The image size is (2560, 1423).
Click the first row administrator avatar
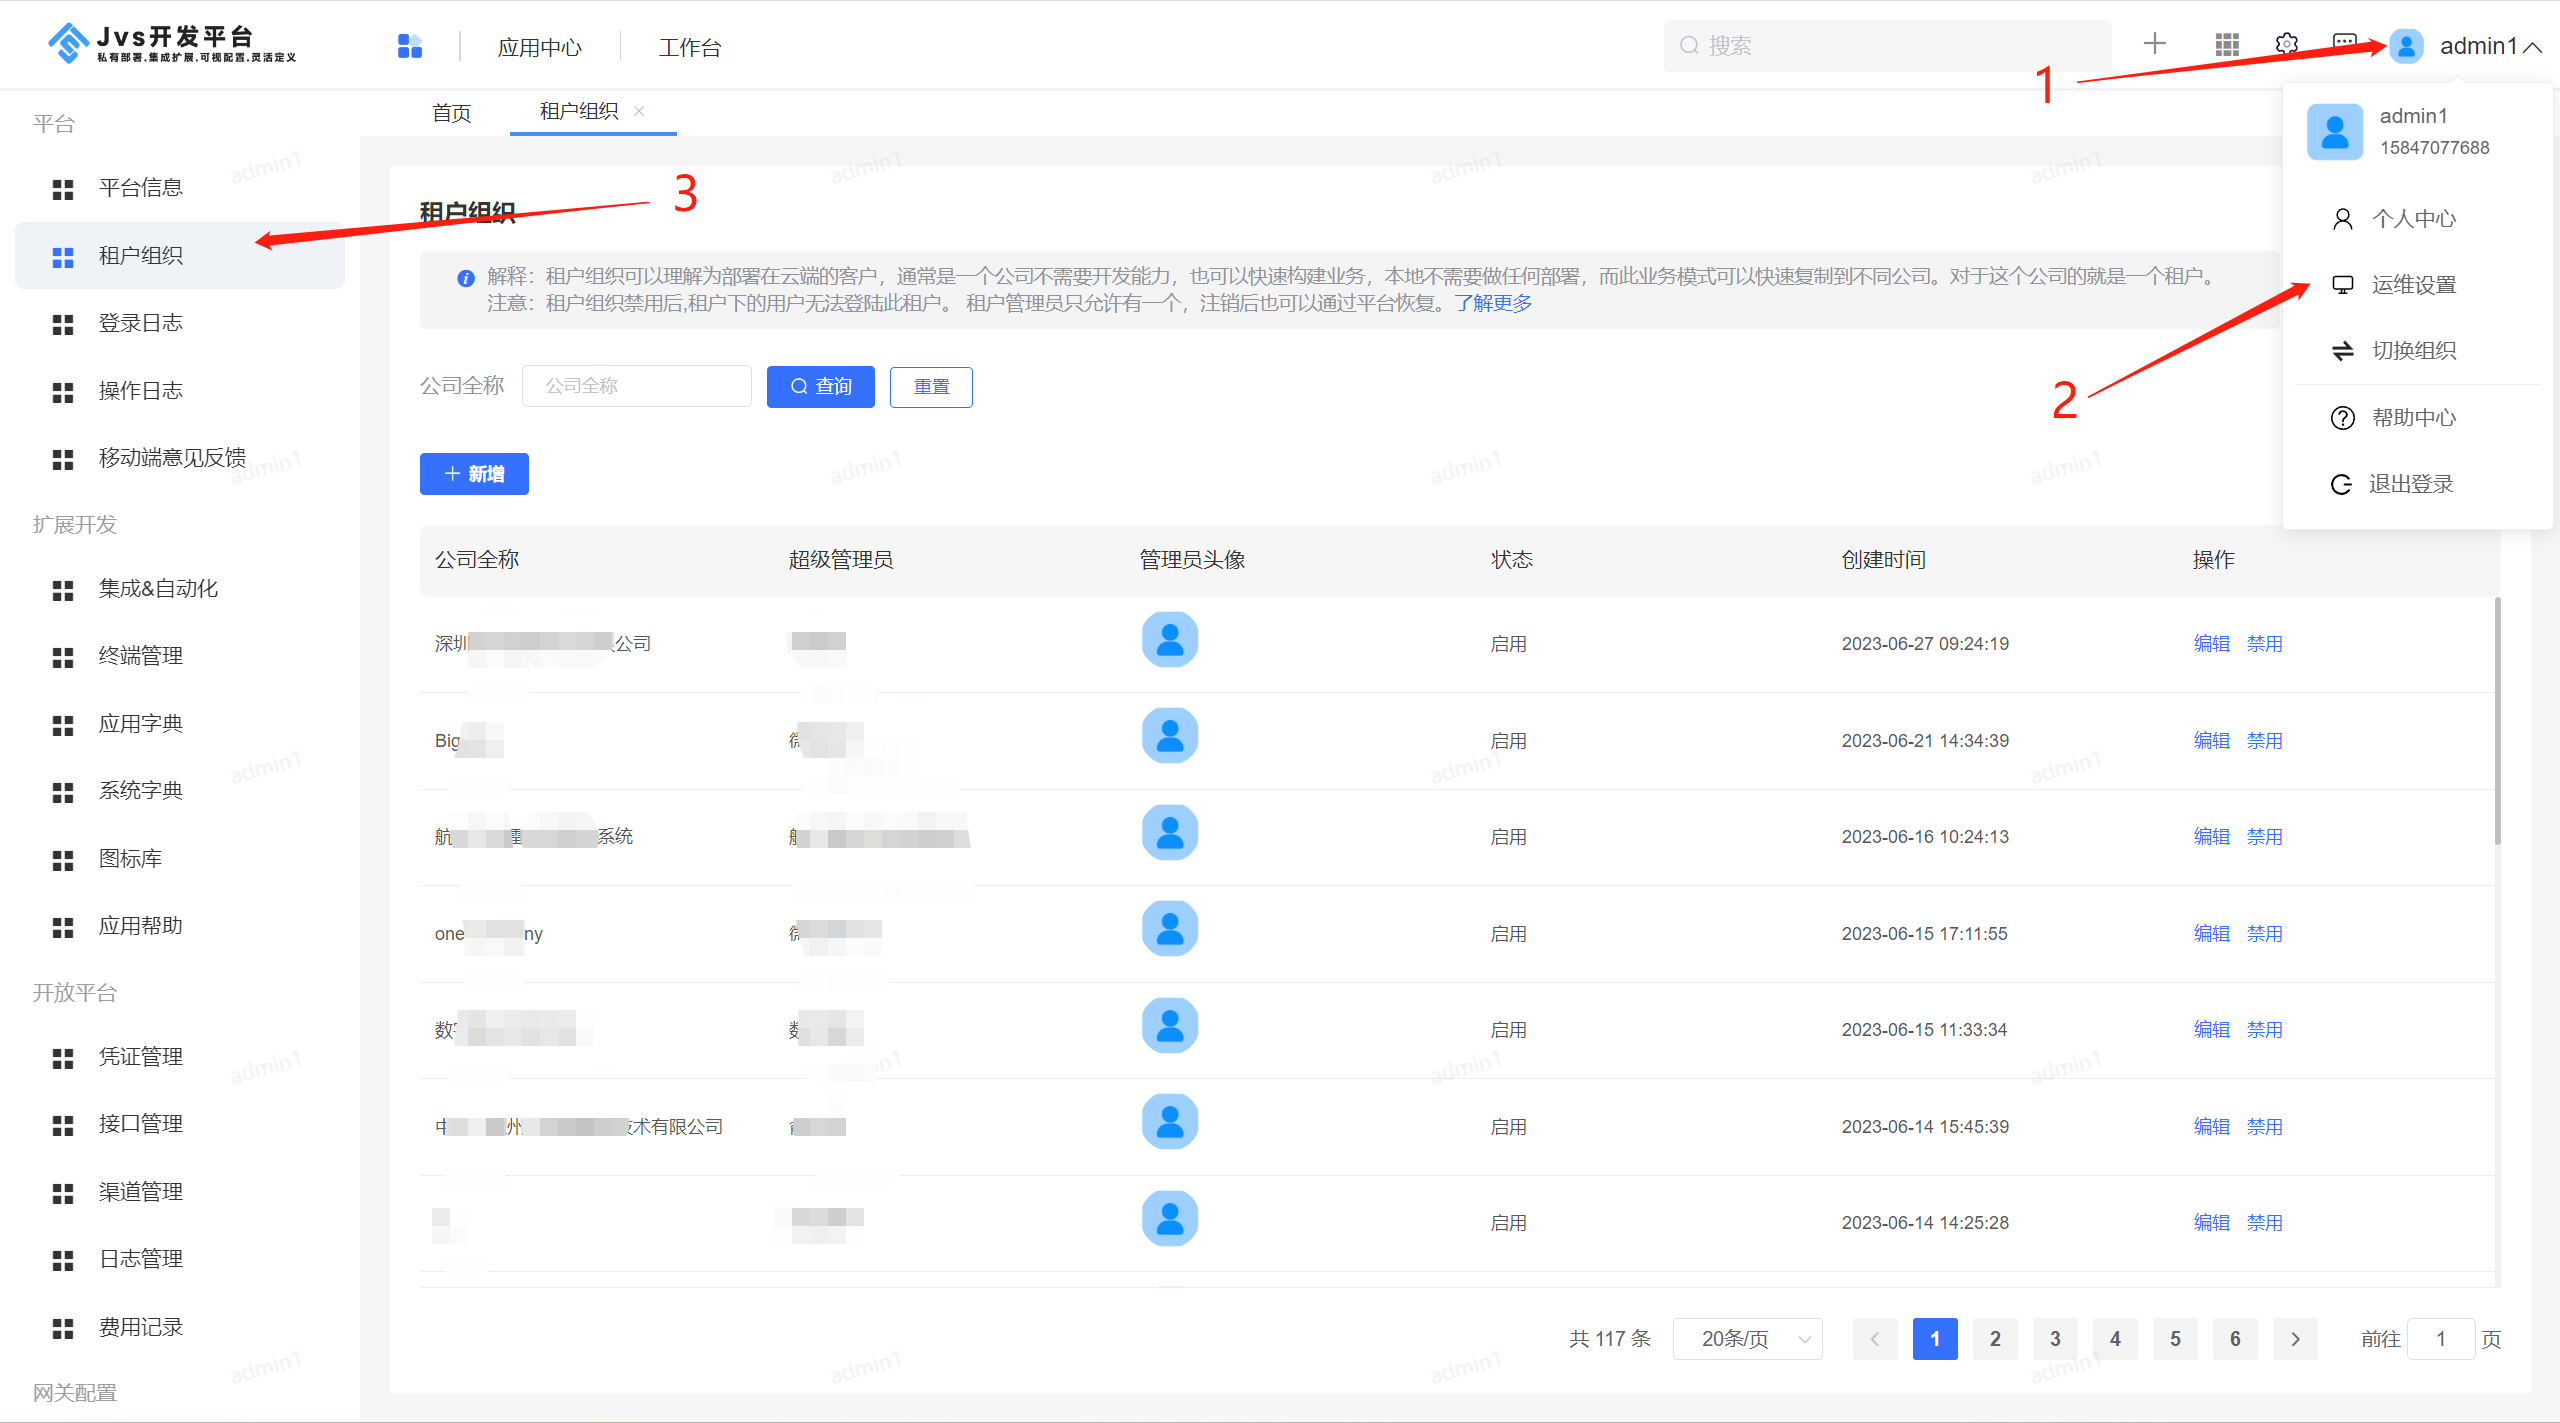pos(1169,640)
